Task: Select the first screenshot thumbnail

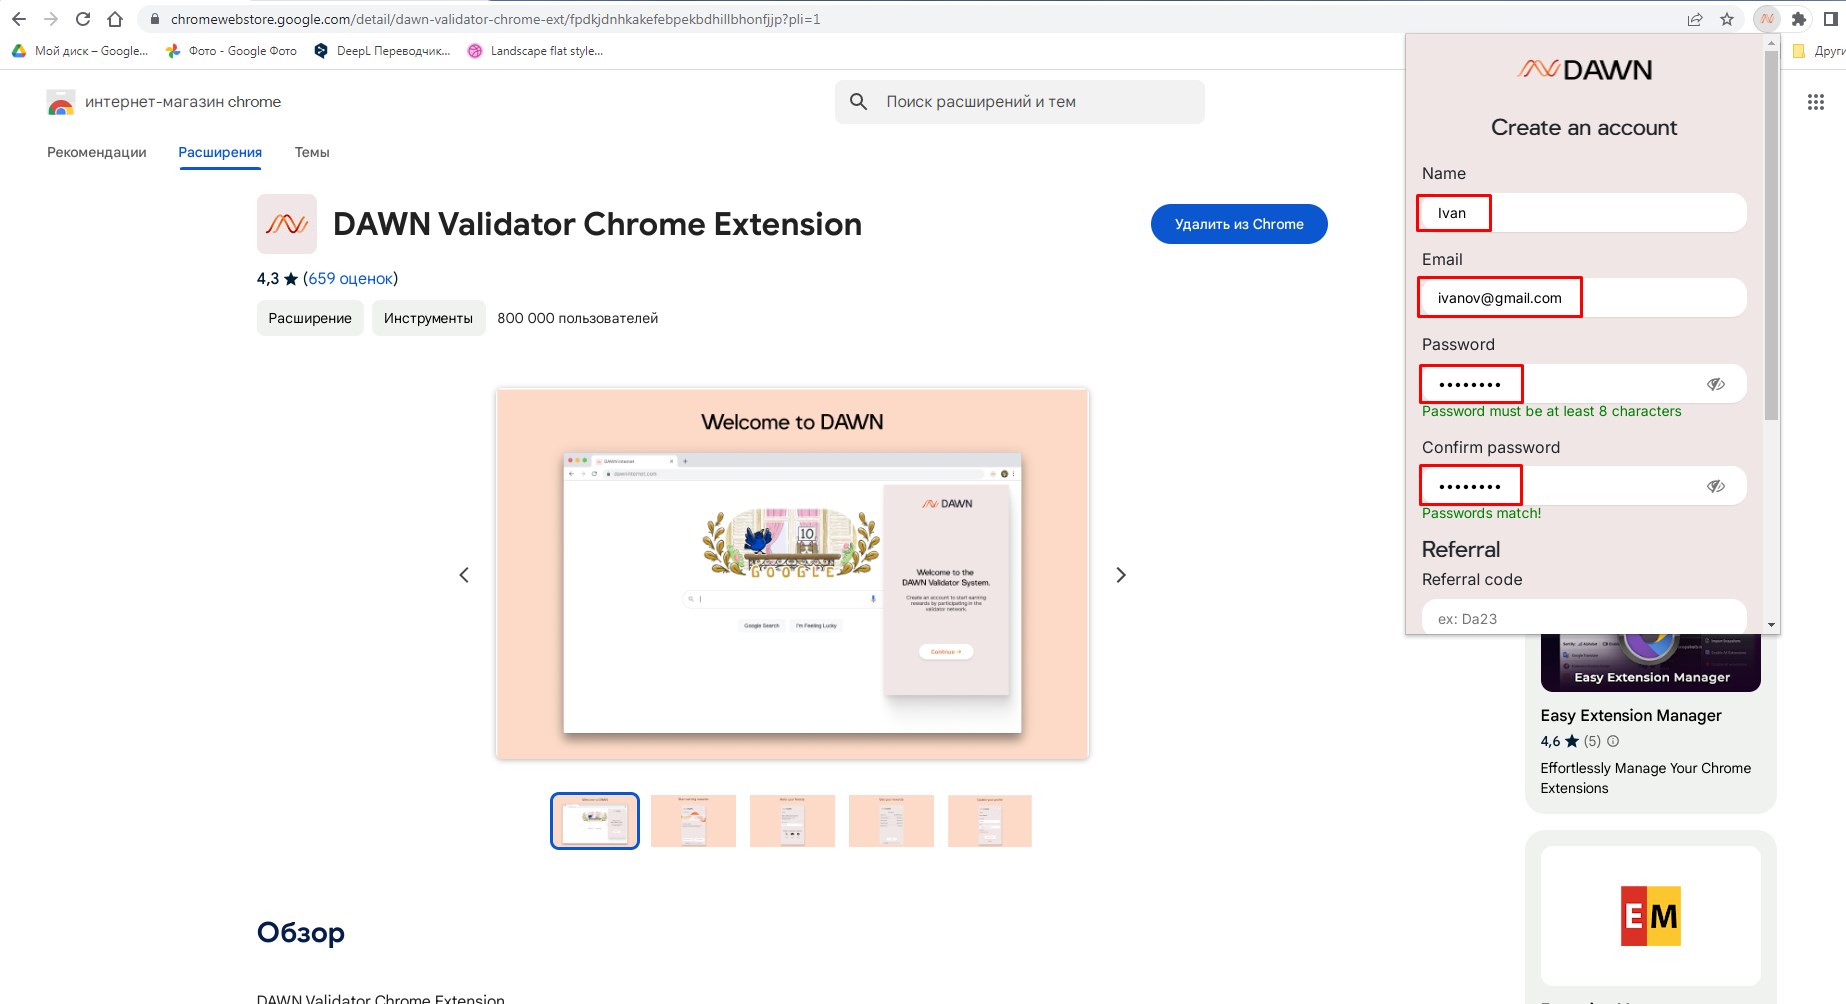Action: (x=595, y=821)
